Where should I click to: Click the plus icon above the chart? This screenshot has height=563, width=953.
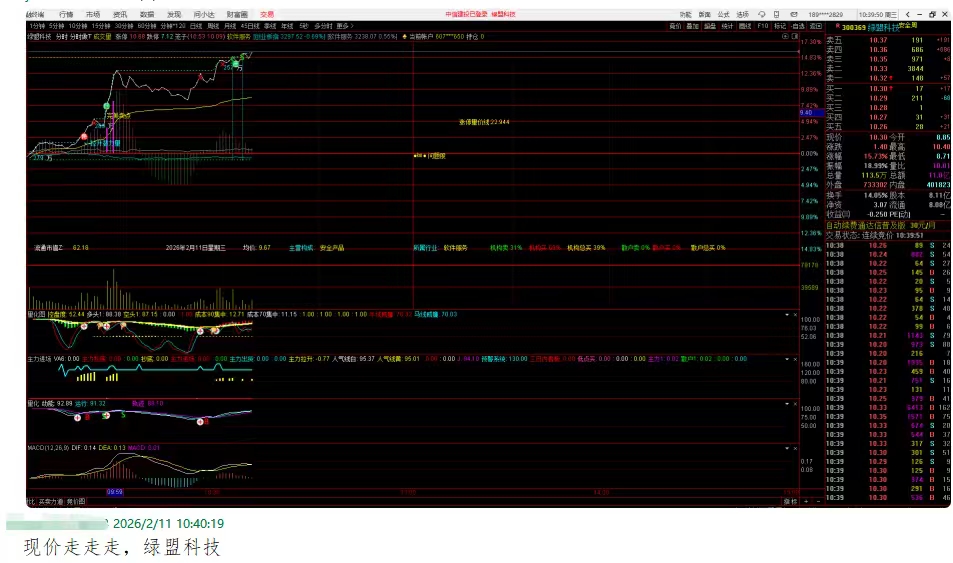coord(785,36)
